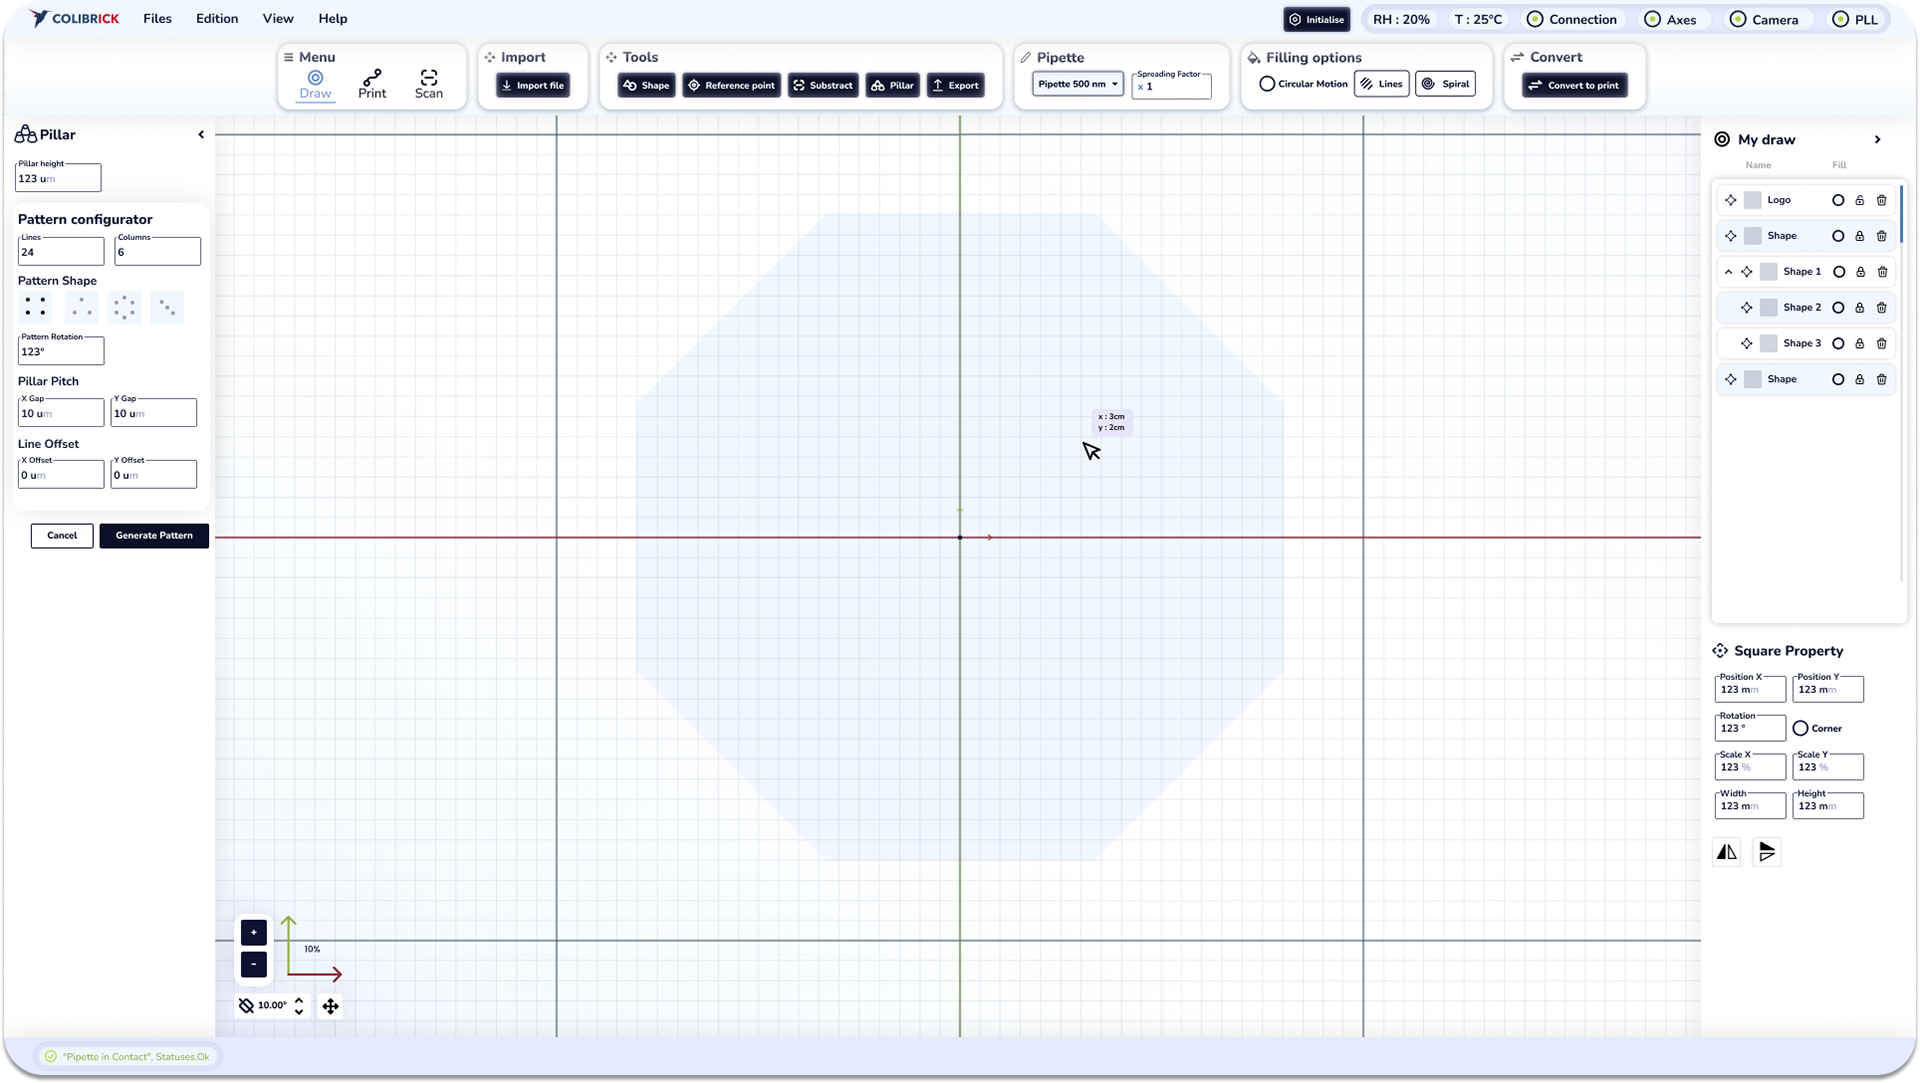This screenshot has width=1920, height=1083.
Task: Open the Pipette 500 nm dropdown
Action: pyautogui.click(x=1077, y=84)
